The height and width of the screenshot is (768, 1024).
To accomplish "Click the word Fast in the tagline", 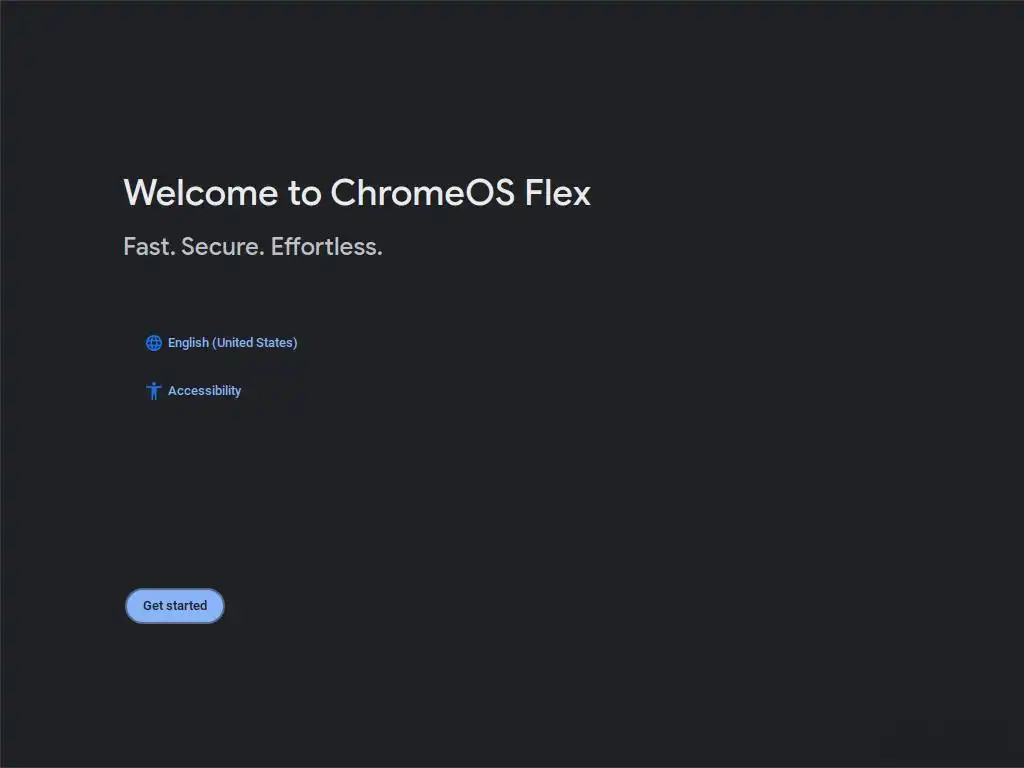I will [147, 246].
